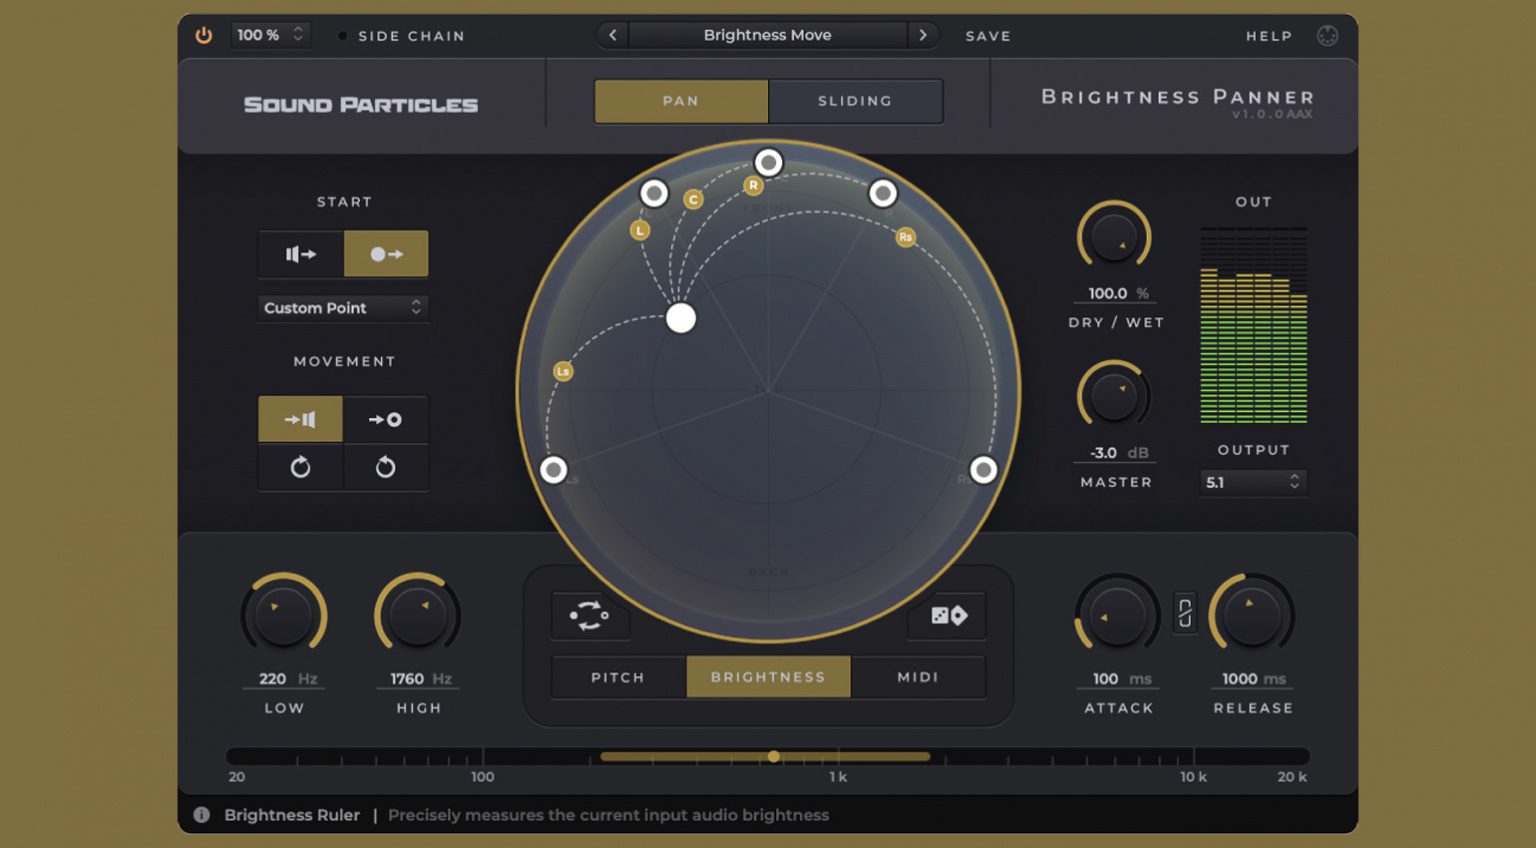Click the clockwise rotation movement icon

pos(300,468)
